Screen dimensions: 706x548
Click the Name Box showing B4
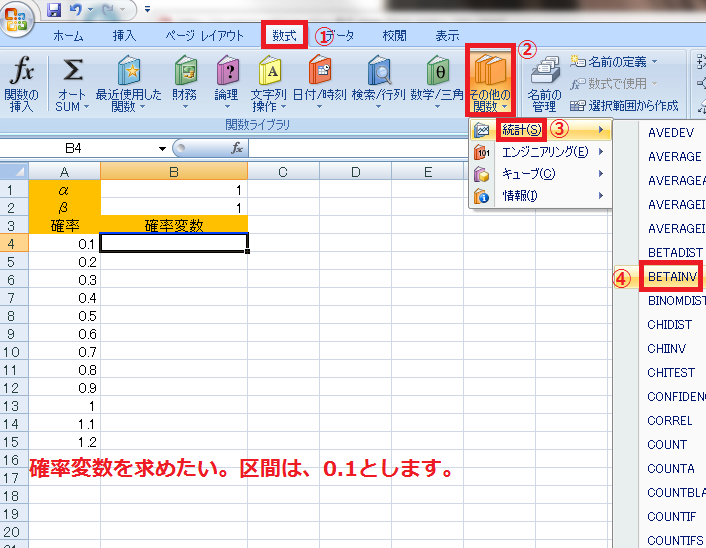click(79, 148)
